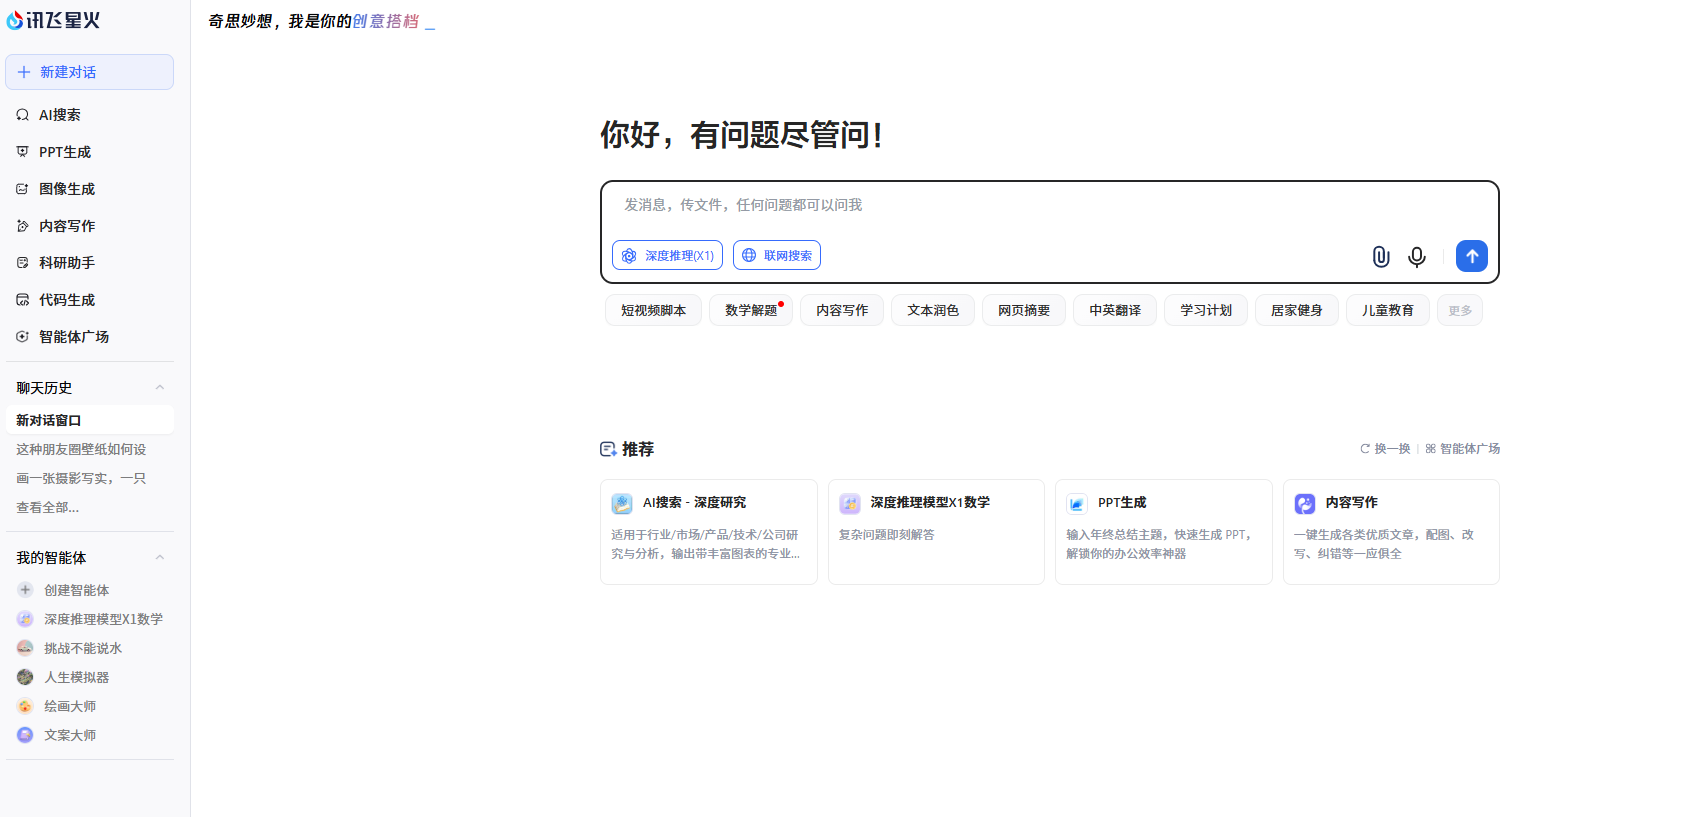Select the 新对话窗口 chat entry
This screenshot has height=817, width=1701.
pyautogui.click(x=90, y=420)
